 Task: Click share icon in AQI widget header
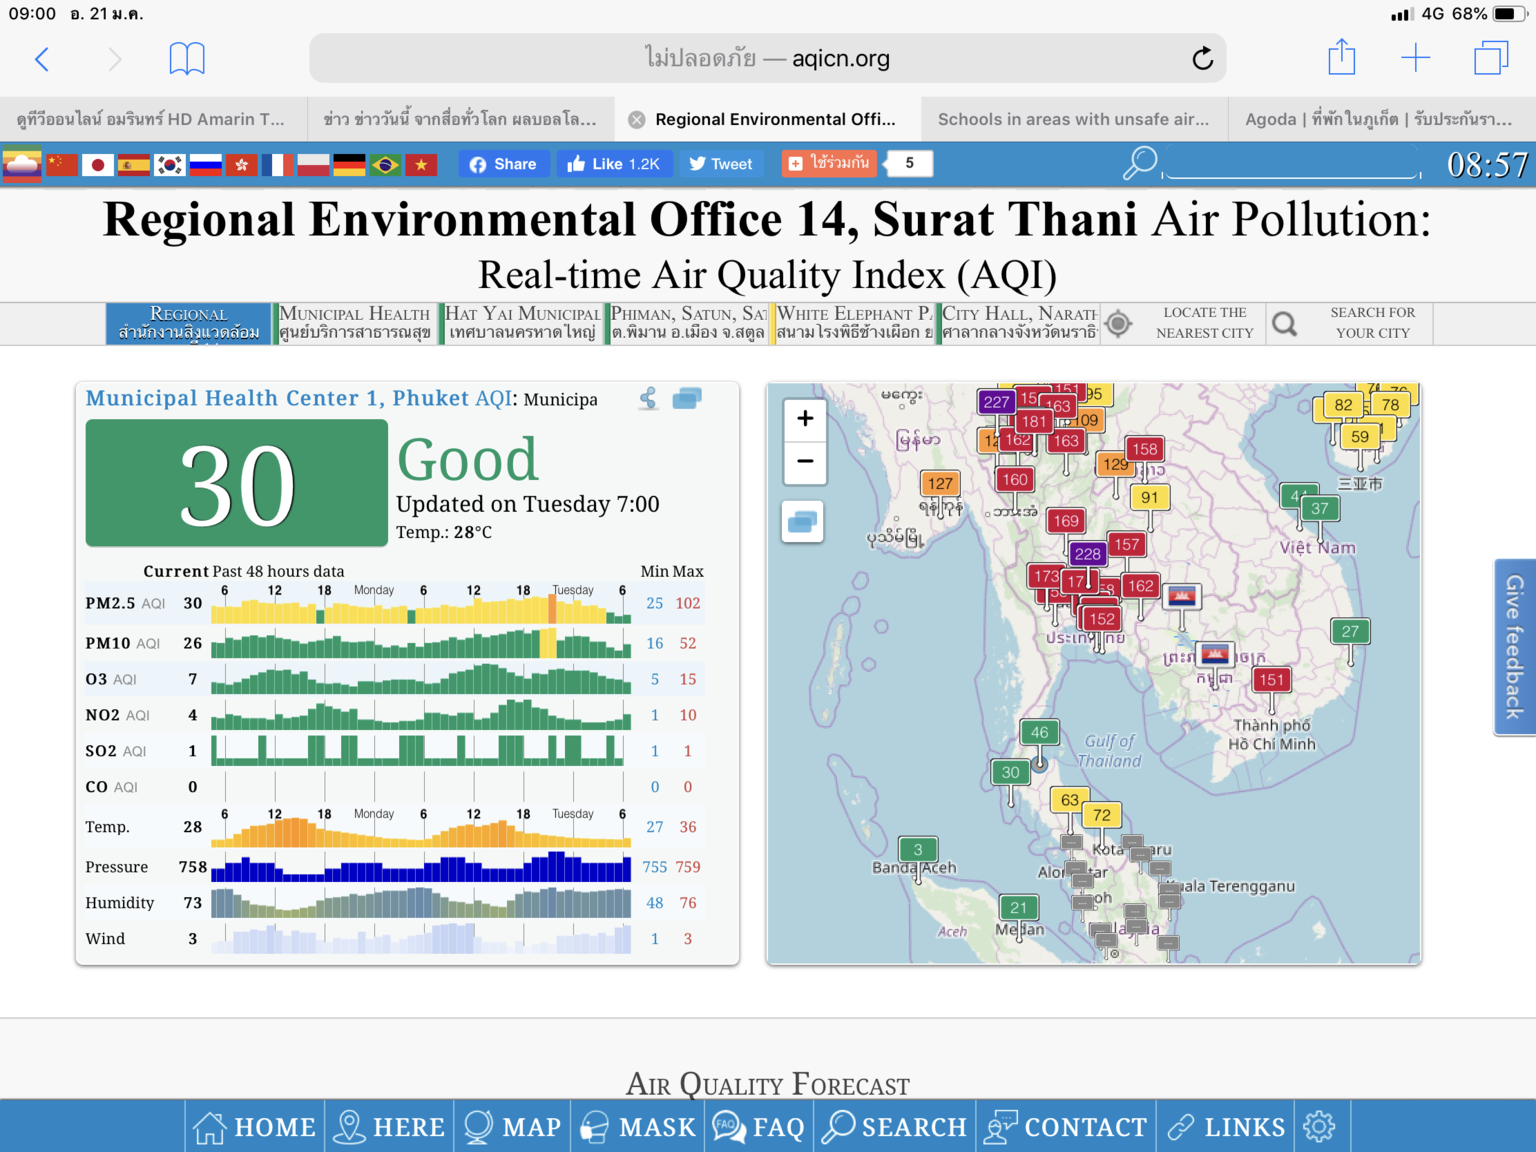click(648, 398)
